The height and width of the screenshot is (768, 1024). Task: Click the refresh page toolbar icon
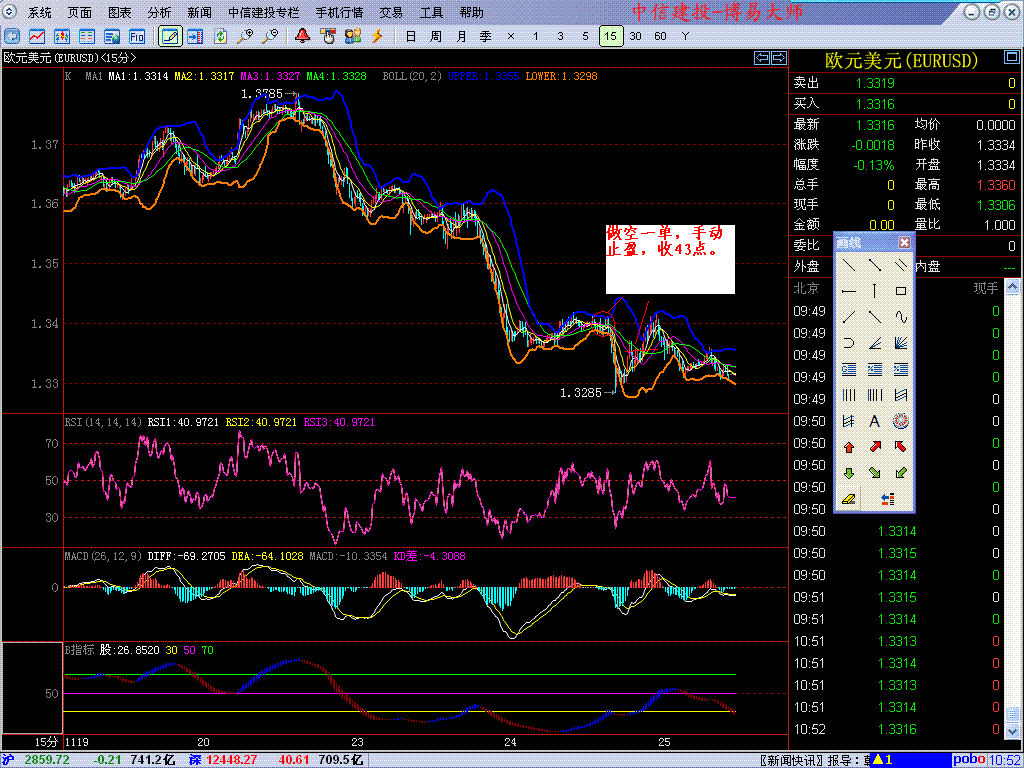tap(220, 36)
